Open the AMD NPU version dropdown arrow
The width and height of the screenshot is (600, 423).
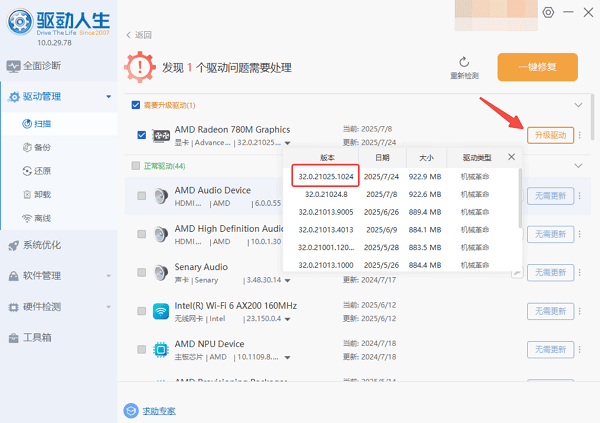click(287, 358)
